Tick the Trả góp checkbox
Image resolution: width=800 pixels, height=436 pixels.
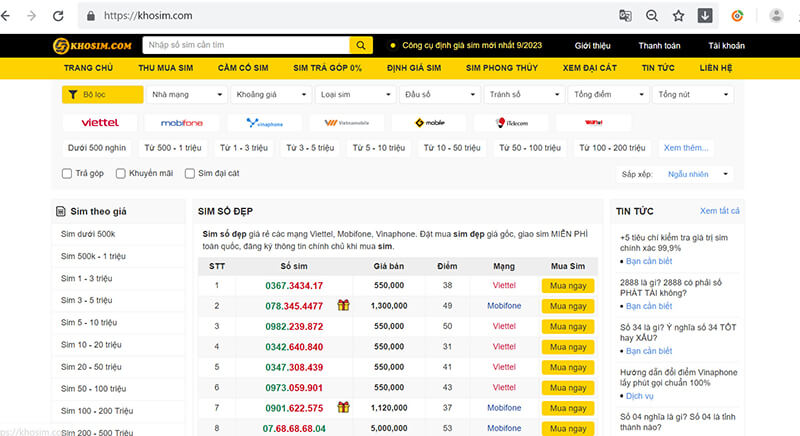67,173
